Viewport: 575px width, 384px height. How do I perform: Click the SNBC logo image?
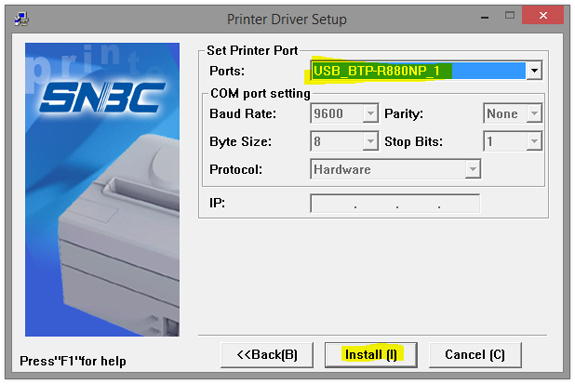tap(103, 97)
